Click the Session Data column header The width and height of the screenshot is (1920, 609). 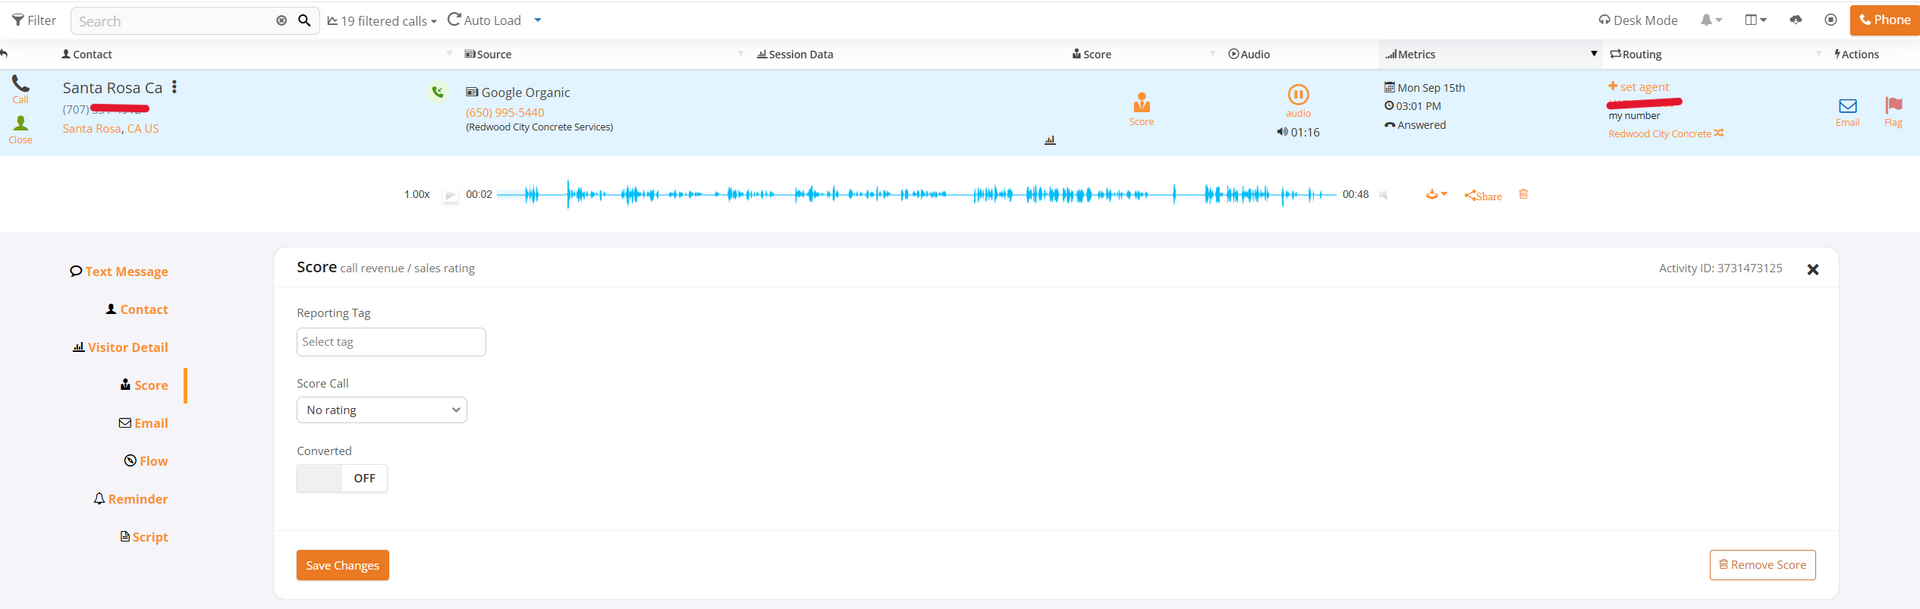tap(795, 54)
